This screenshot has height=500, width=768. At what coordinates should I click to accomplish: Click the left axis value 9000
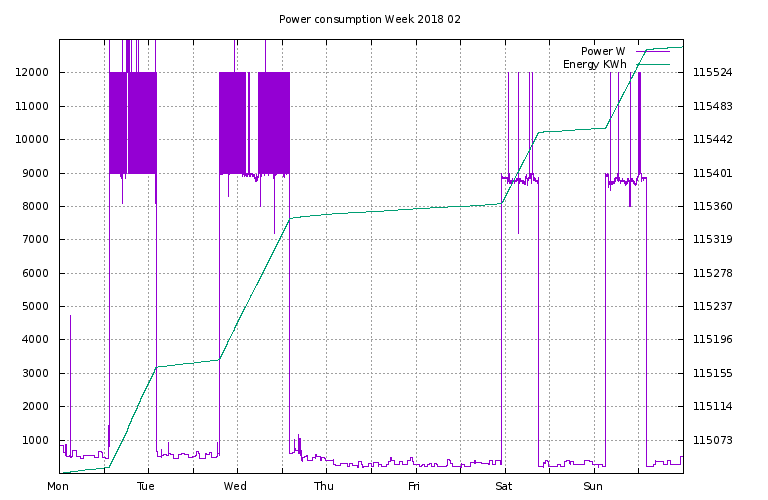point(35,173)
